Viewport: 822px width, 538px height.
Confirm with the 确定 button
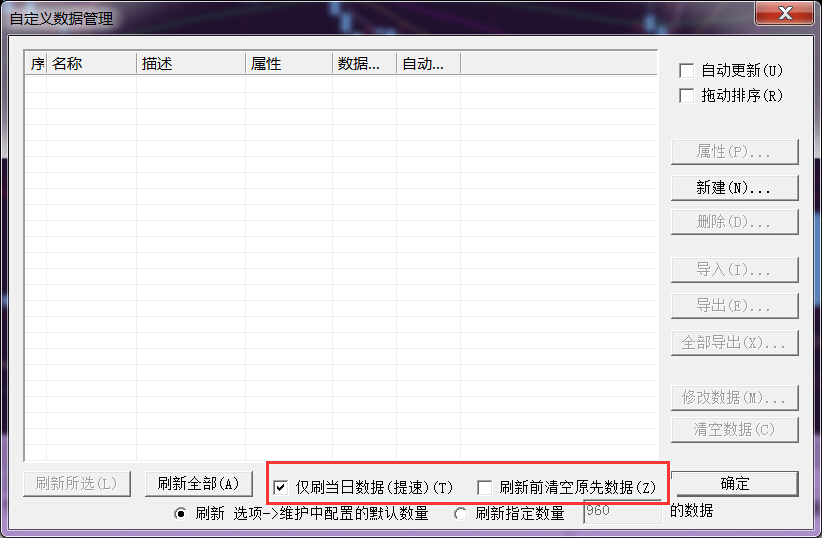point(734,483)
